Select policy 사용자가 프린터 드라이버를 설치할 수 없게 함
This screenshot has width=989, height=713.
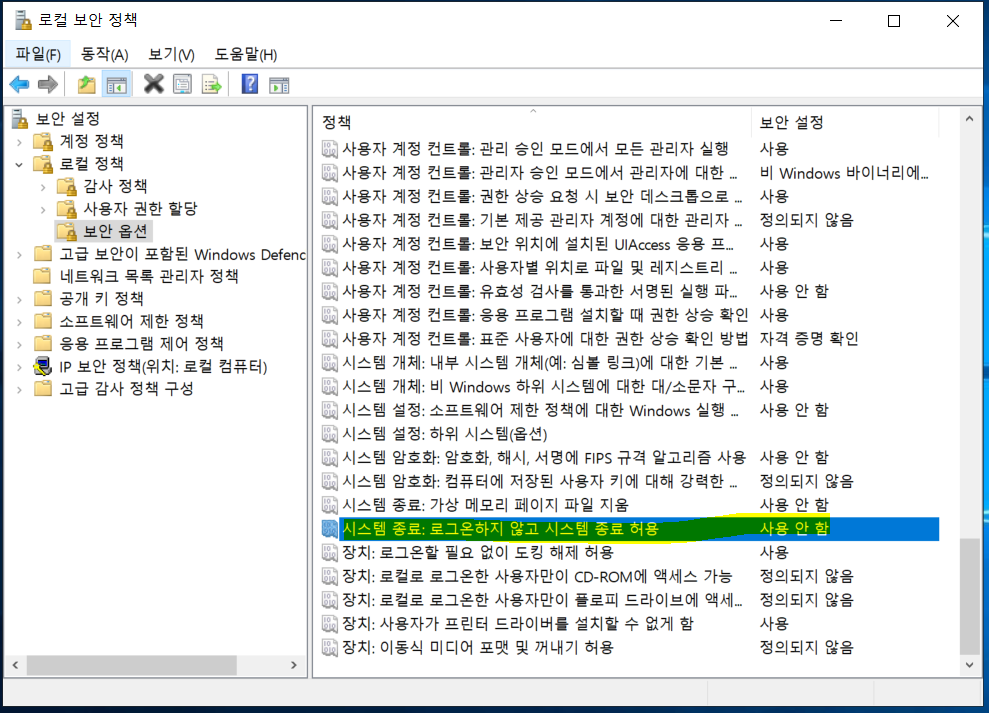pos(517,624)
